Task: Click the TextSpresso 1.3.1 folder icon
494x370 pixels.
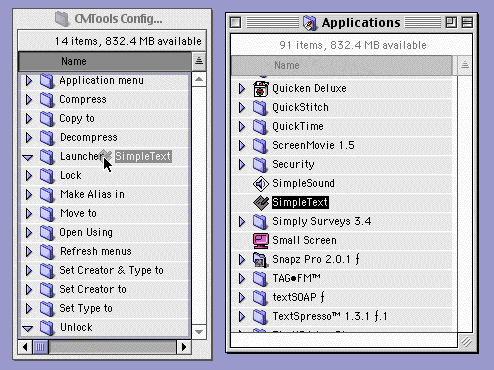Action: coord(260,317)
